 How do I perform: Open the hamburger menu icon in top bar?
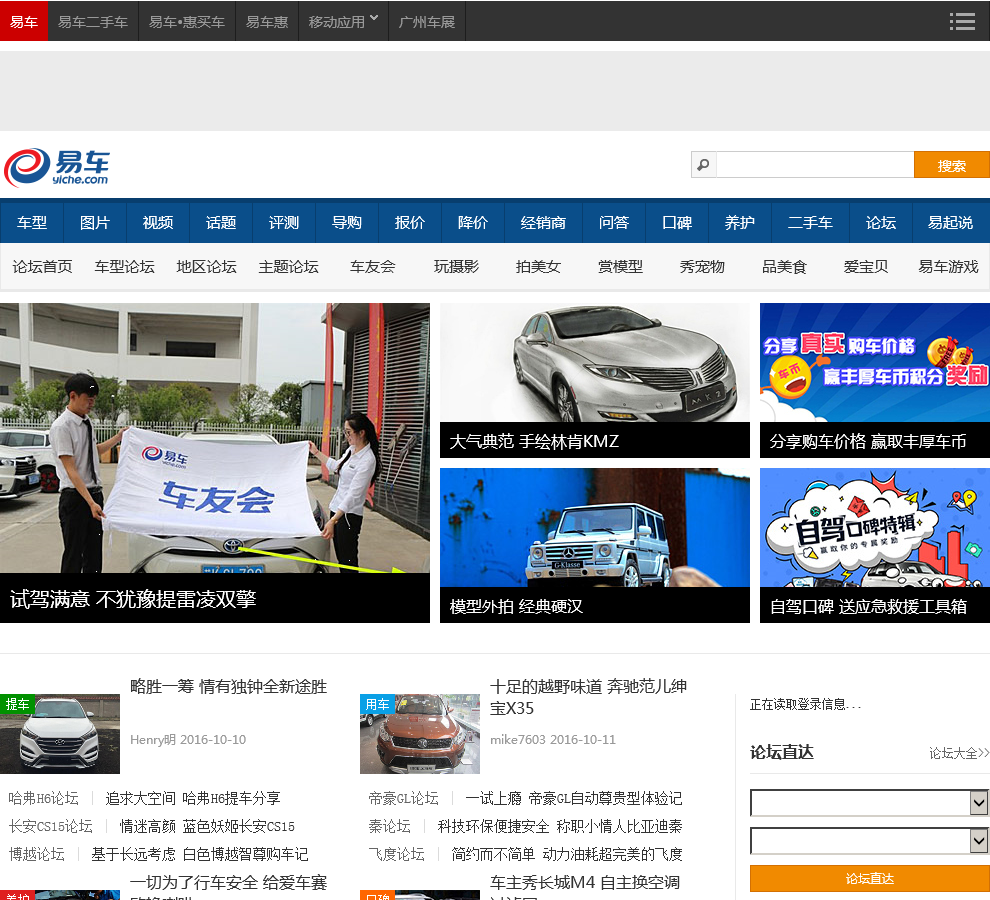pyautogui.click(x=962, y=21)
